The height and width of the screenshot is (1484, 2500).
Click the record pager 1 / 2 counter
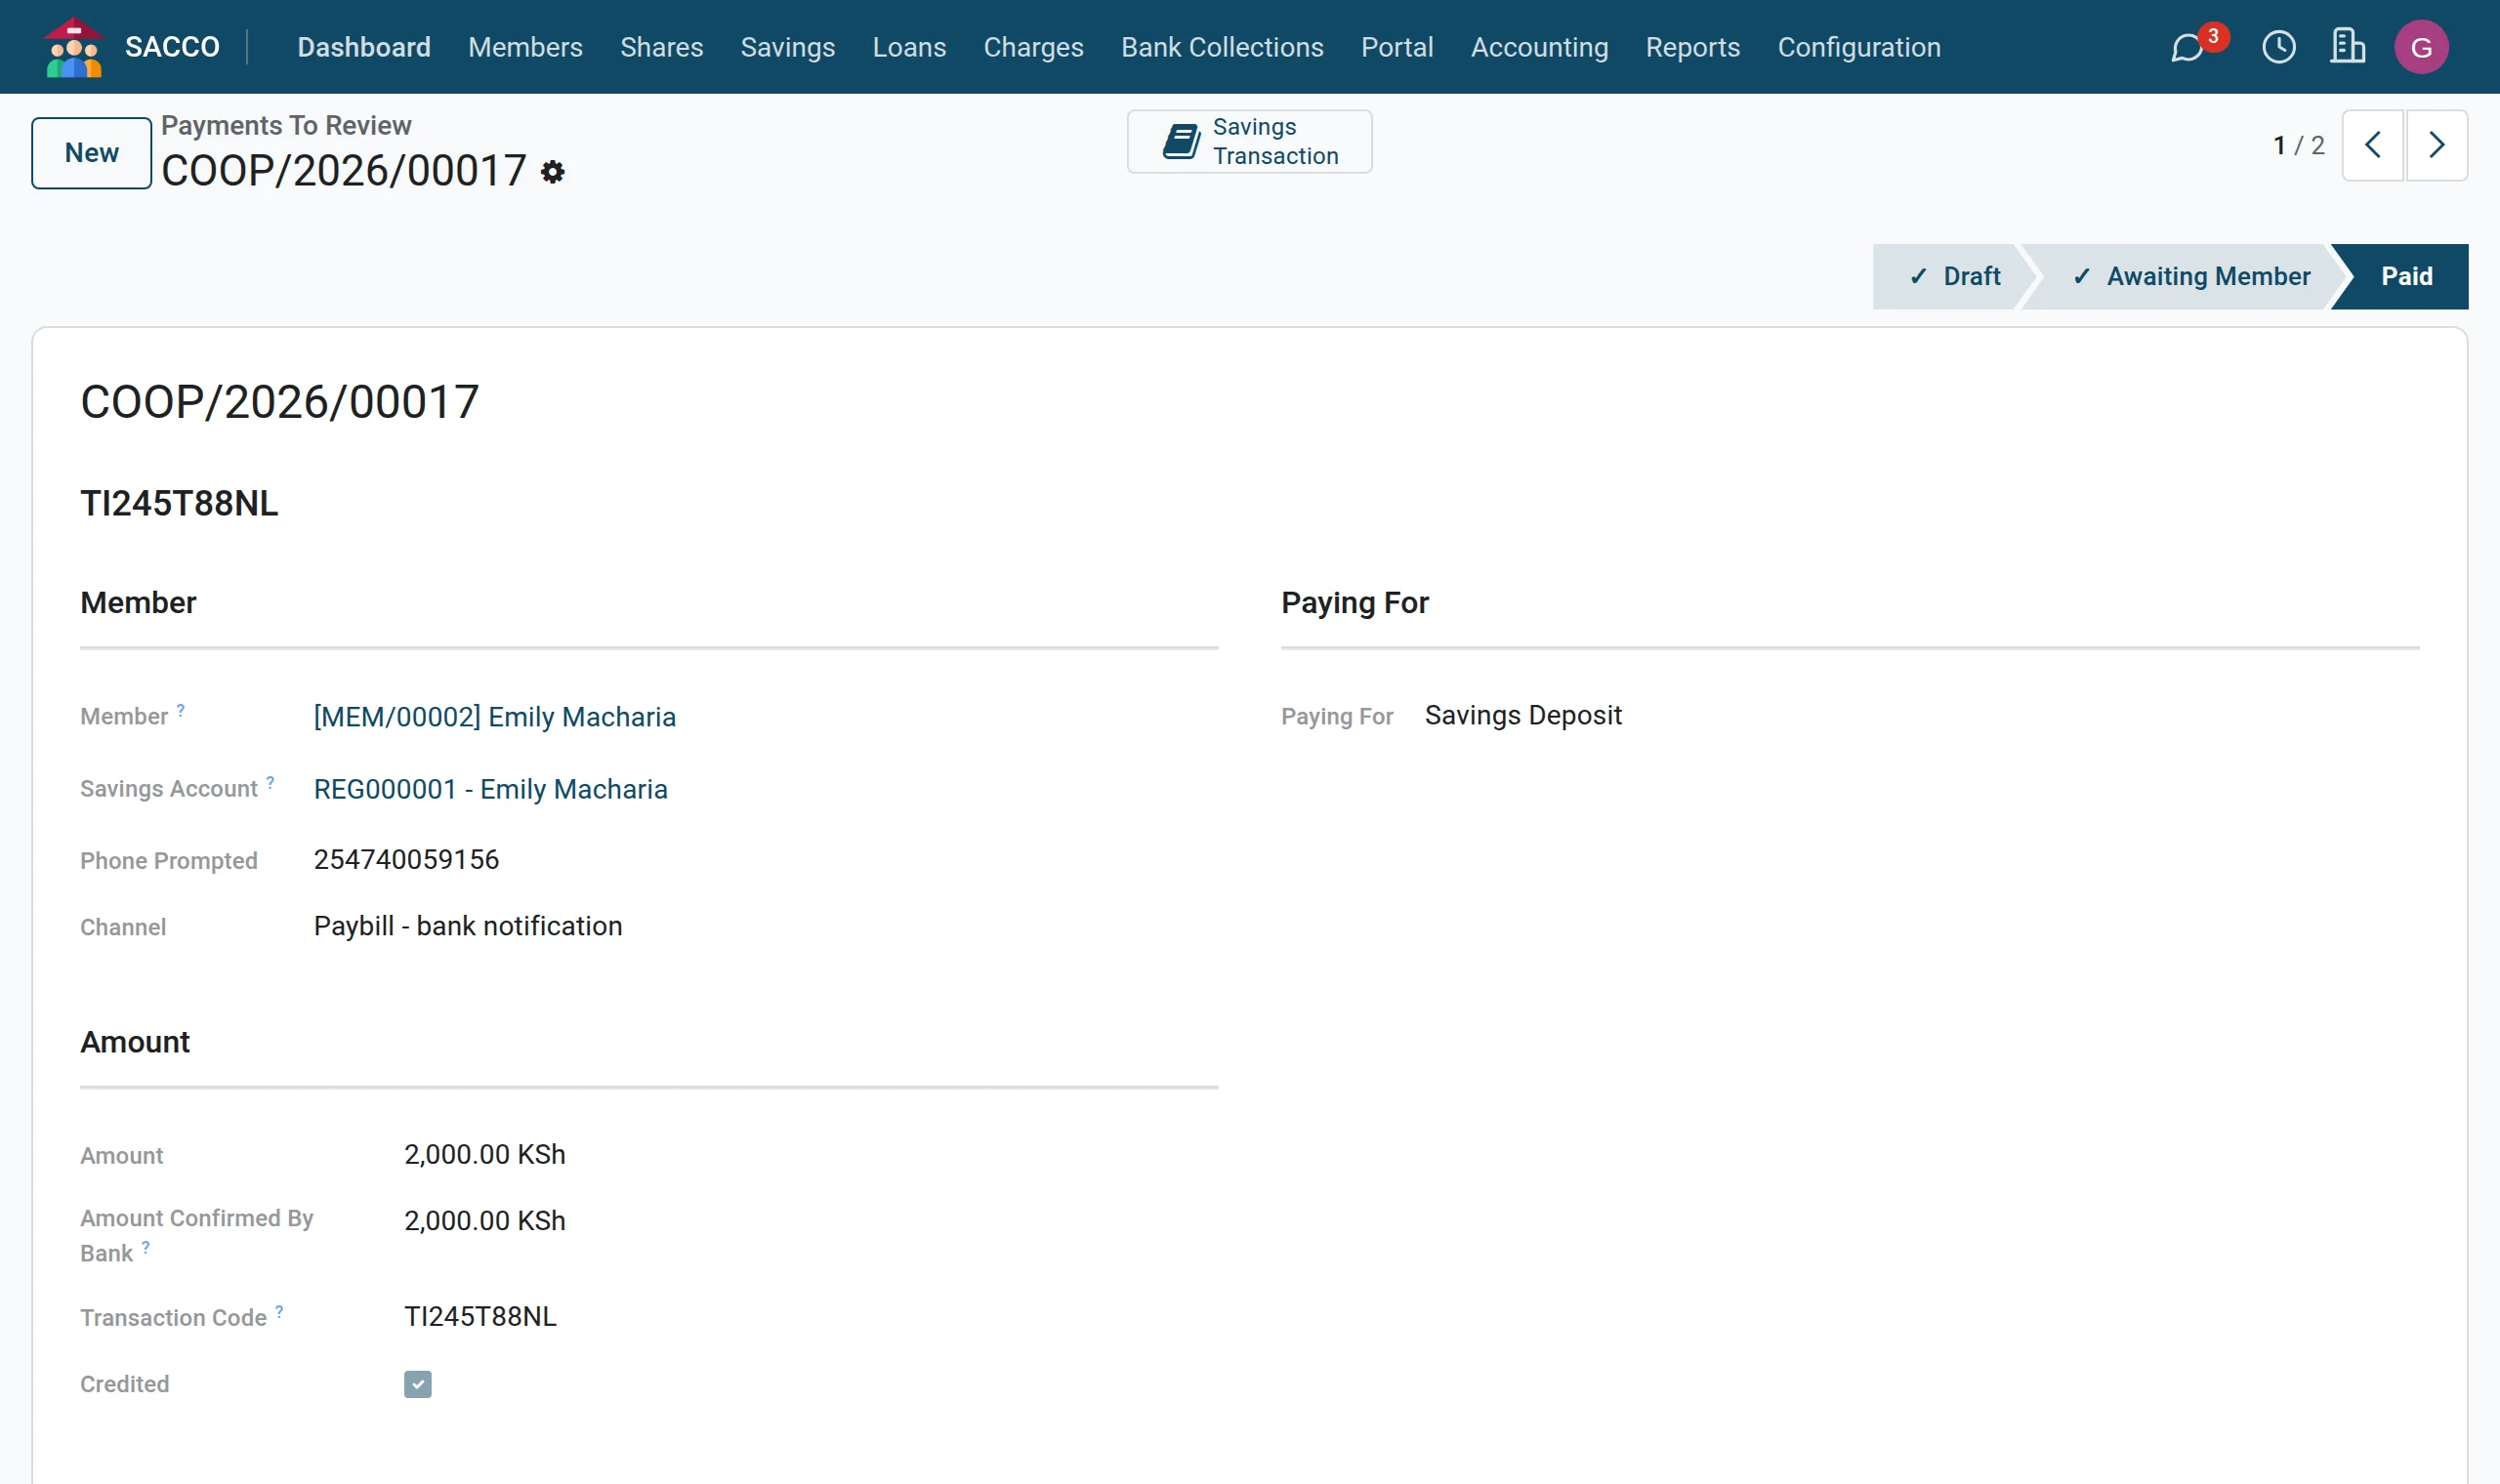click(x=2299, y=146)
